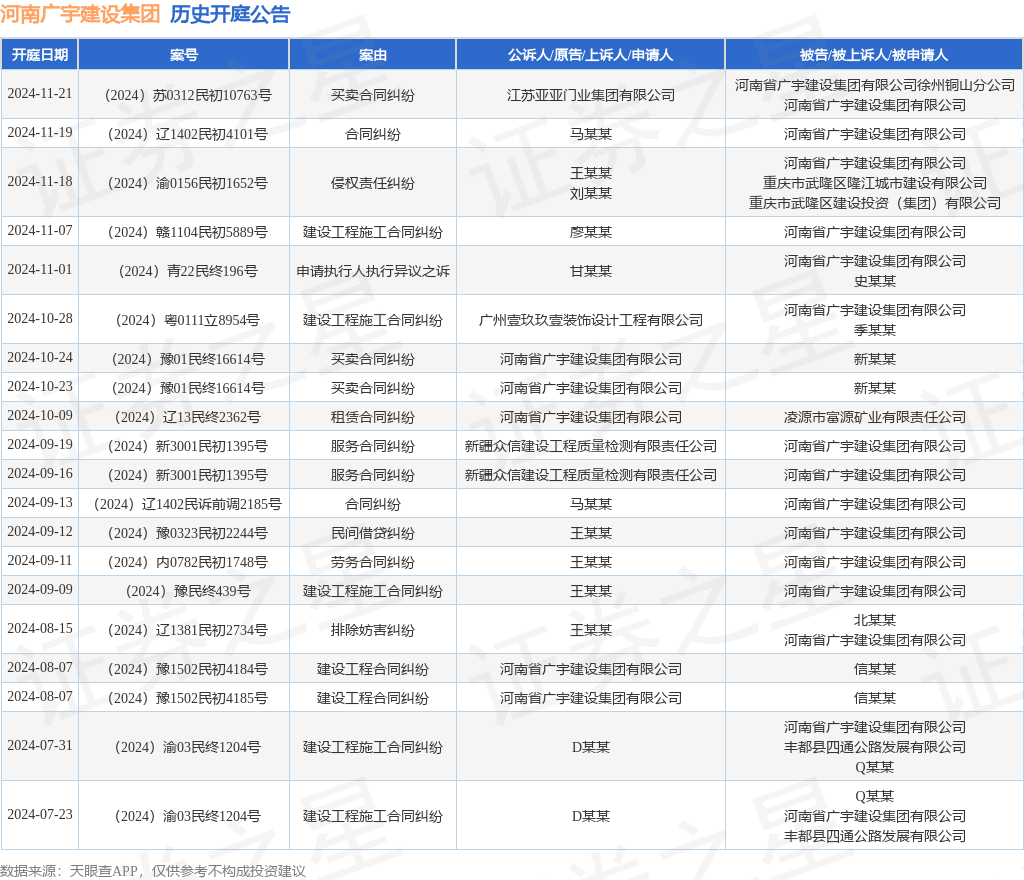The image size is (1024, 880).
Task: Click case number 豫0323民初2244号
Action: (188, 533)
